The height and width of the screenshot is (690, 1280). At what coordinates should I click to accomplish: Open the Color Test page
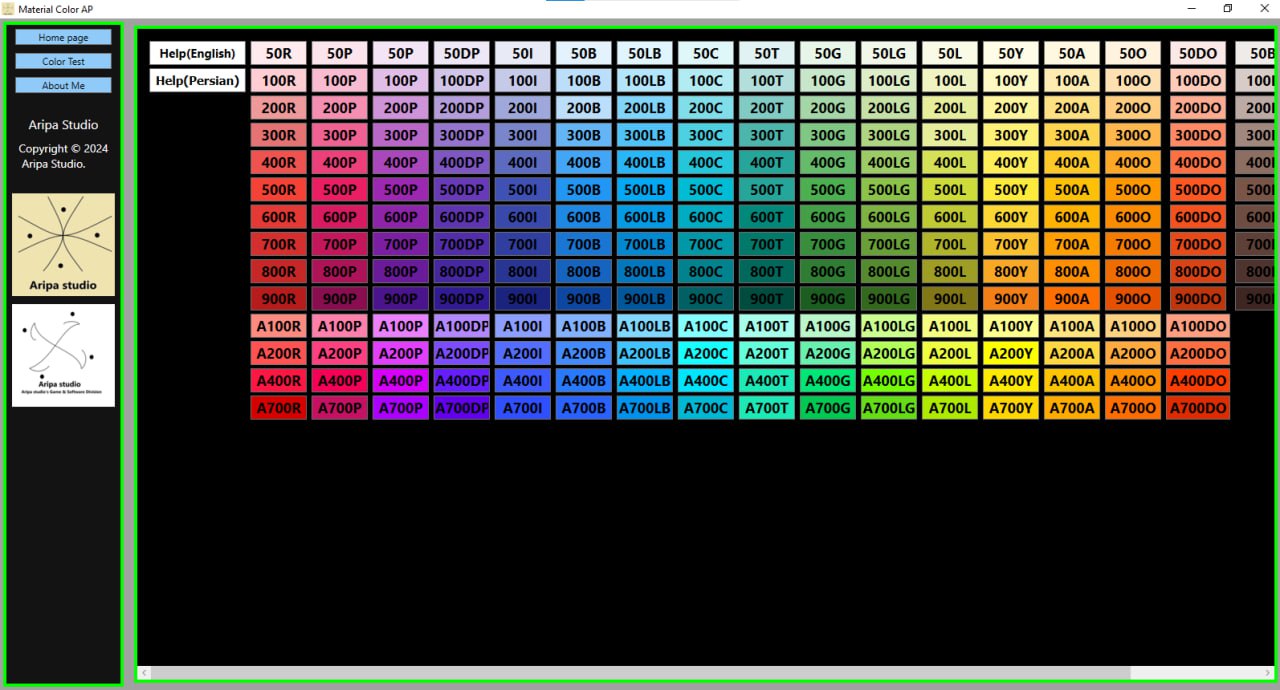[63, 61]
